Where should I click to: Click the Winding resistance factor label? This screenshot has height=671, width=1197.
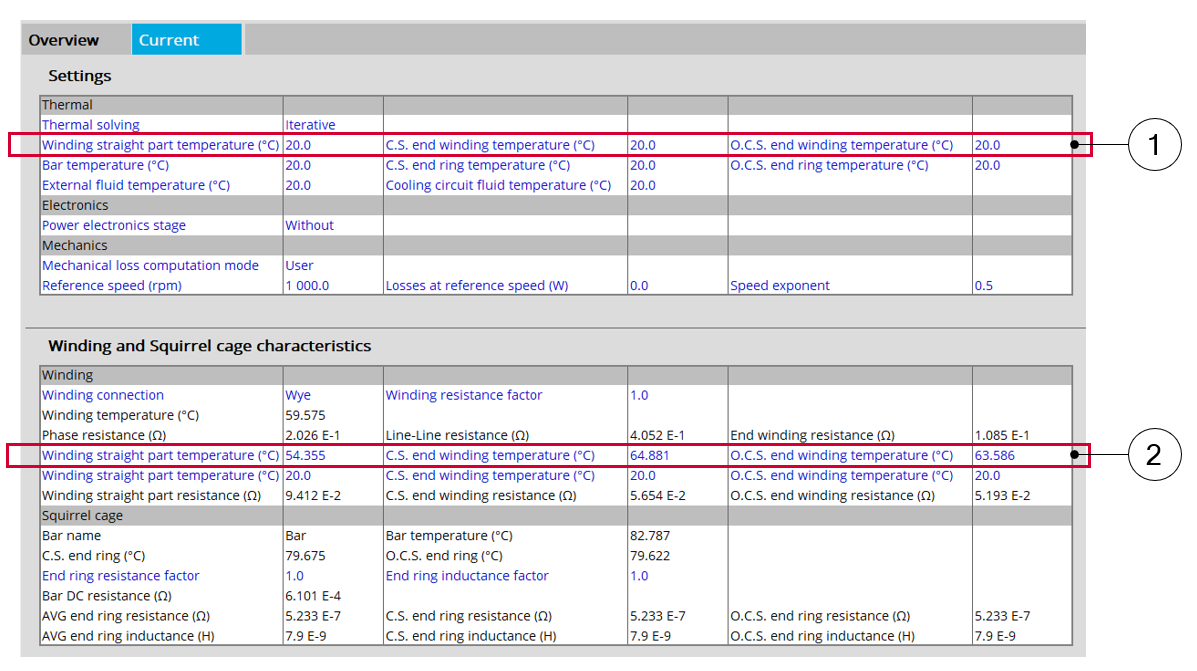pyautogui.click(x=464, y=395)
